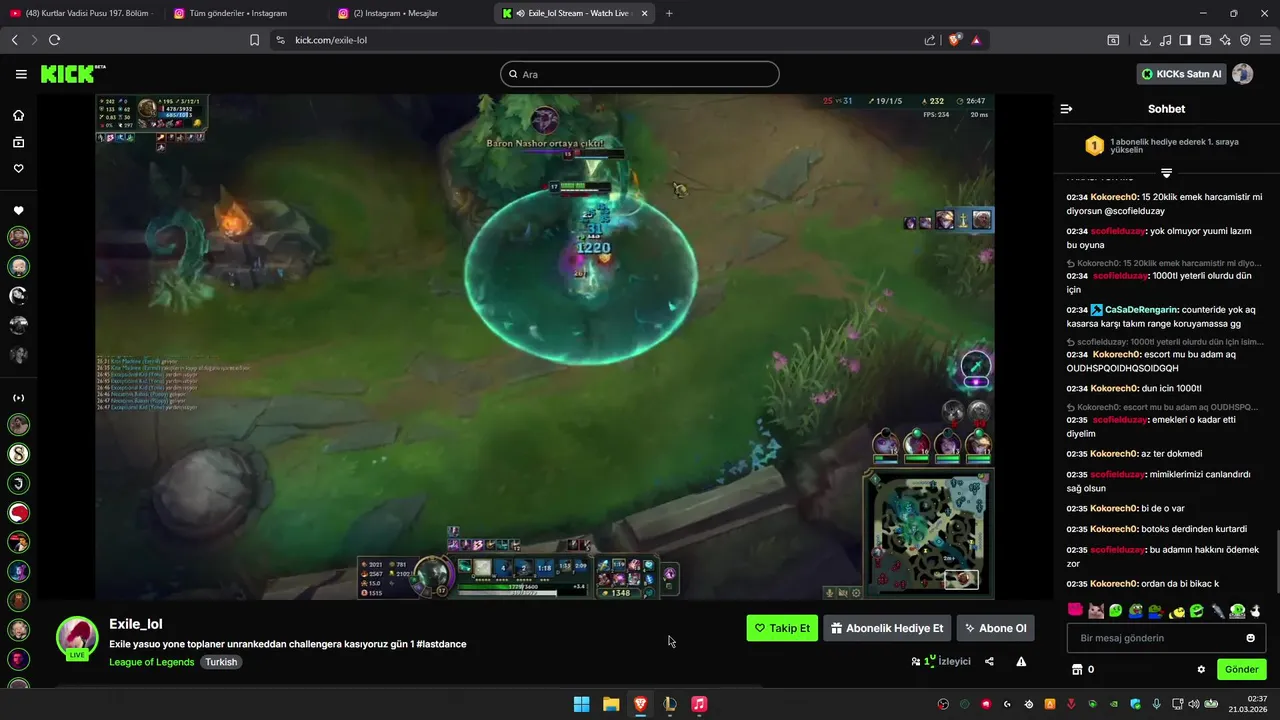The height and width of the screenshot is (720, 1280).
Task: Click the address bar URL kick.com/exile-lol
Action: [x=331, y=40]
